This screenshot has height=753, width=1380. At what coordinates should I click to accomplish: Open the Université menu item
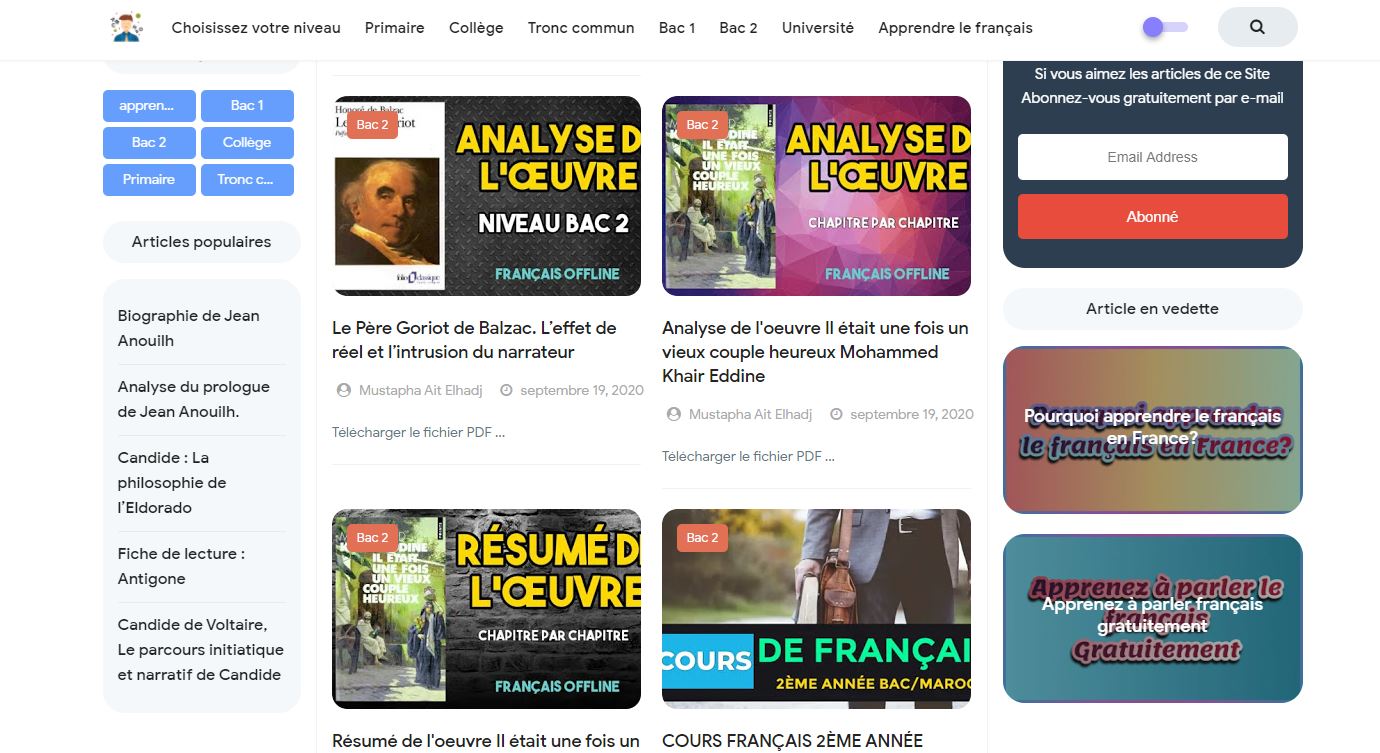click(818, 28)
